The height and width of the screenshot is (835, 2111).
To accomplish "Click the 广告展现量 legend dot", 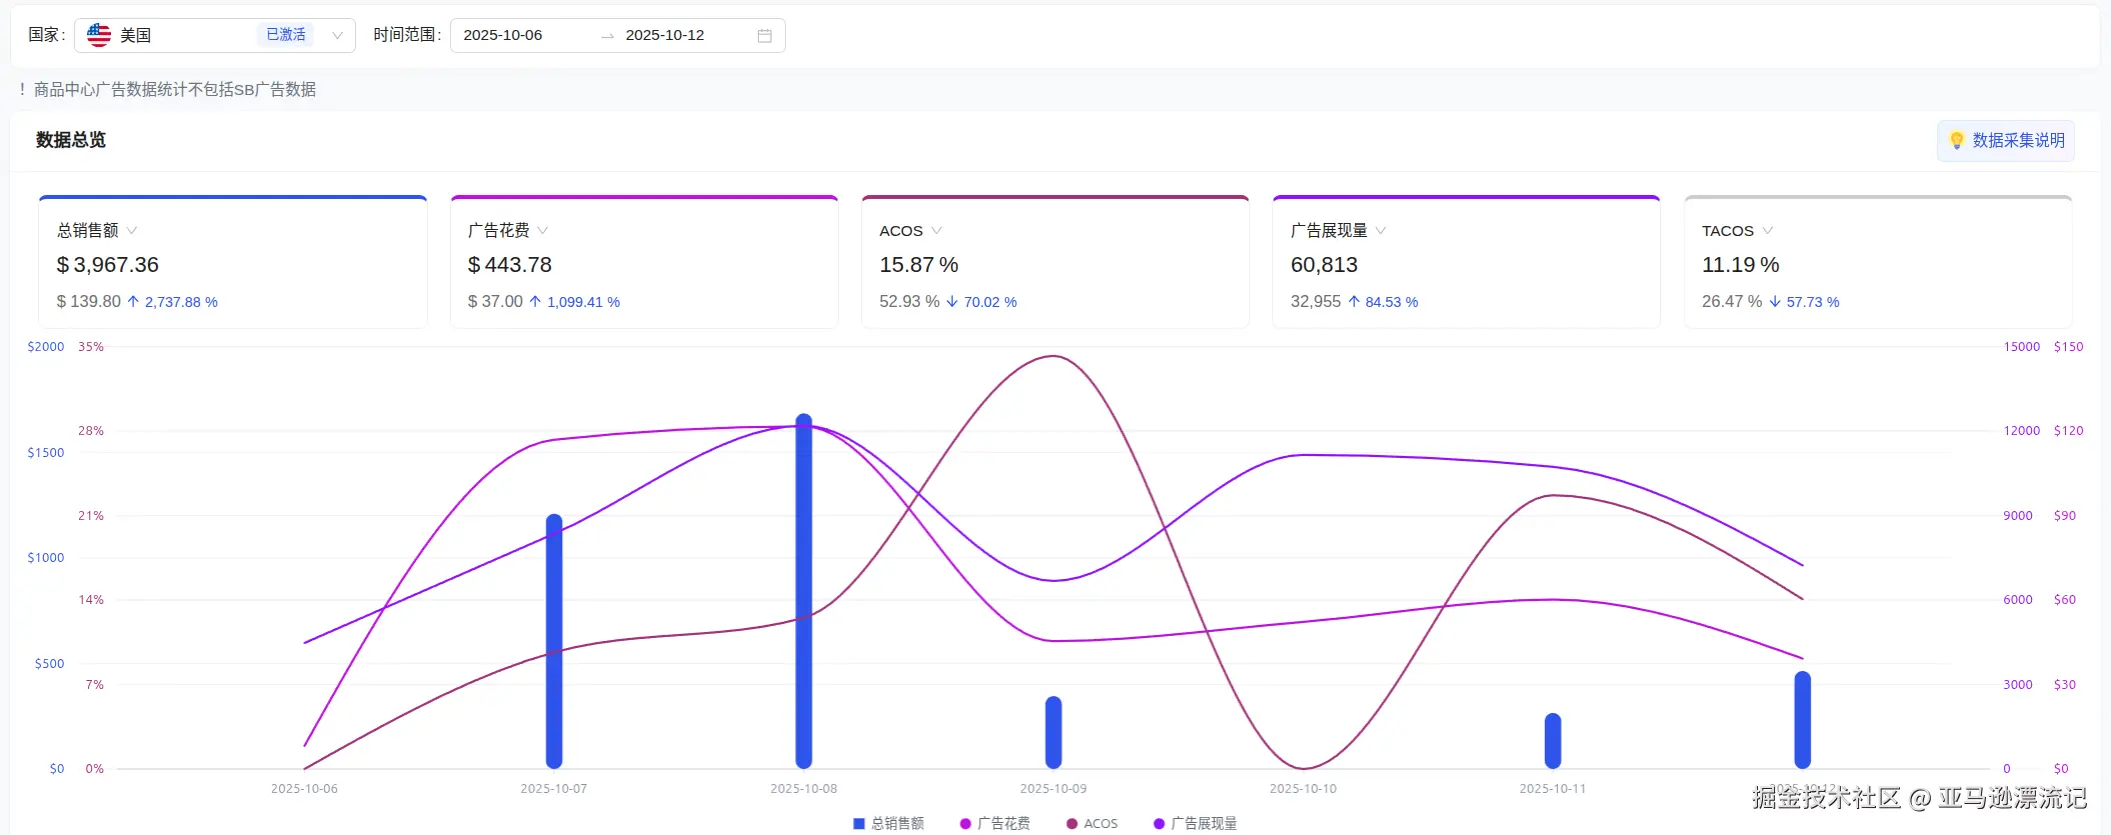I will [x=1159, y=823].
